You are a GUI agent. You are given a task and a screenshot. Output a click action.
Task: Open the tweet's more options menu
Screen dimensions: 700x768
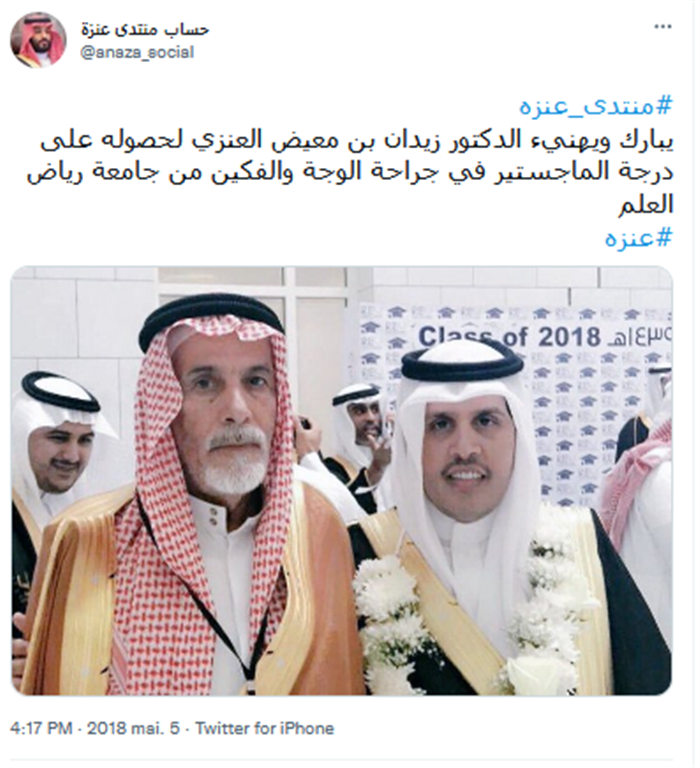point(663,26)
